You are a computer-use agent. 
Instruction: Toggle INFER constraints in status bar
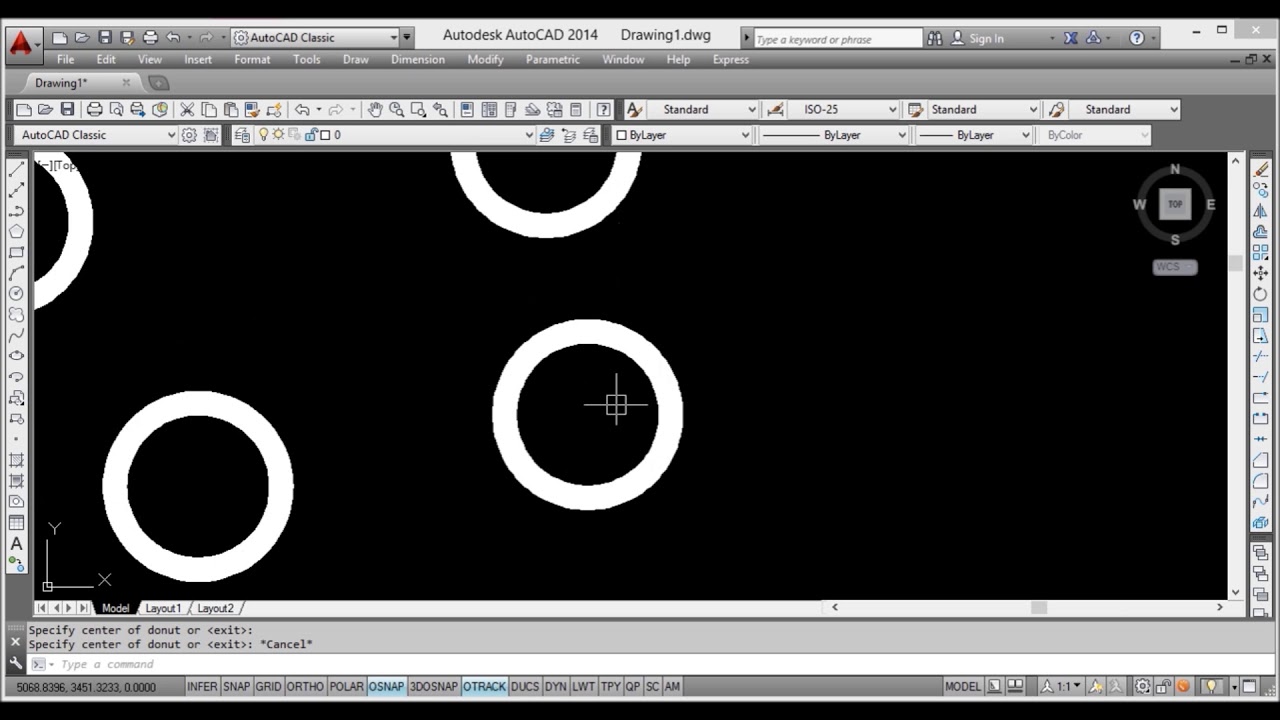202,687
